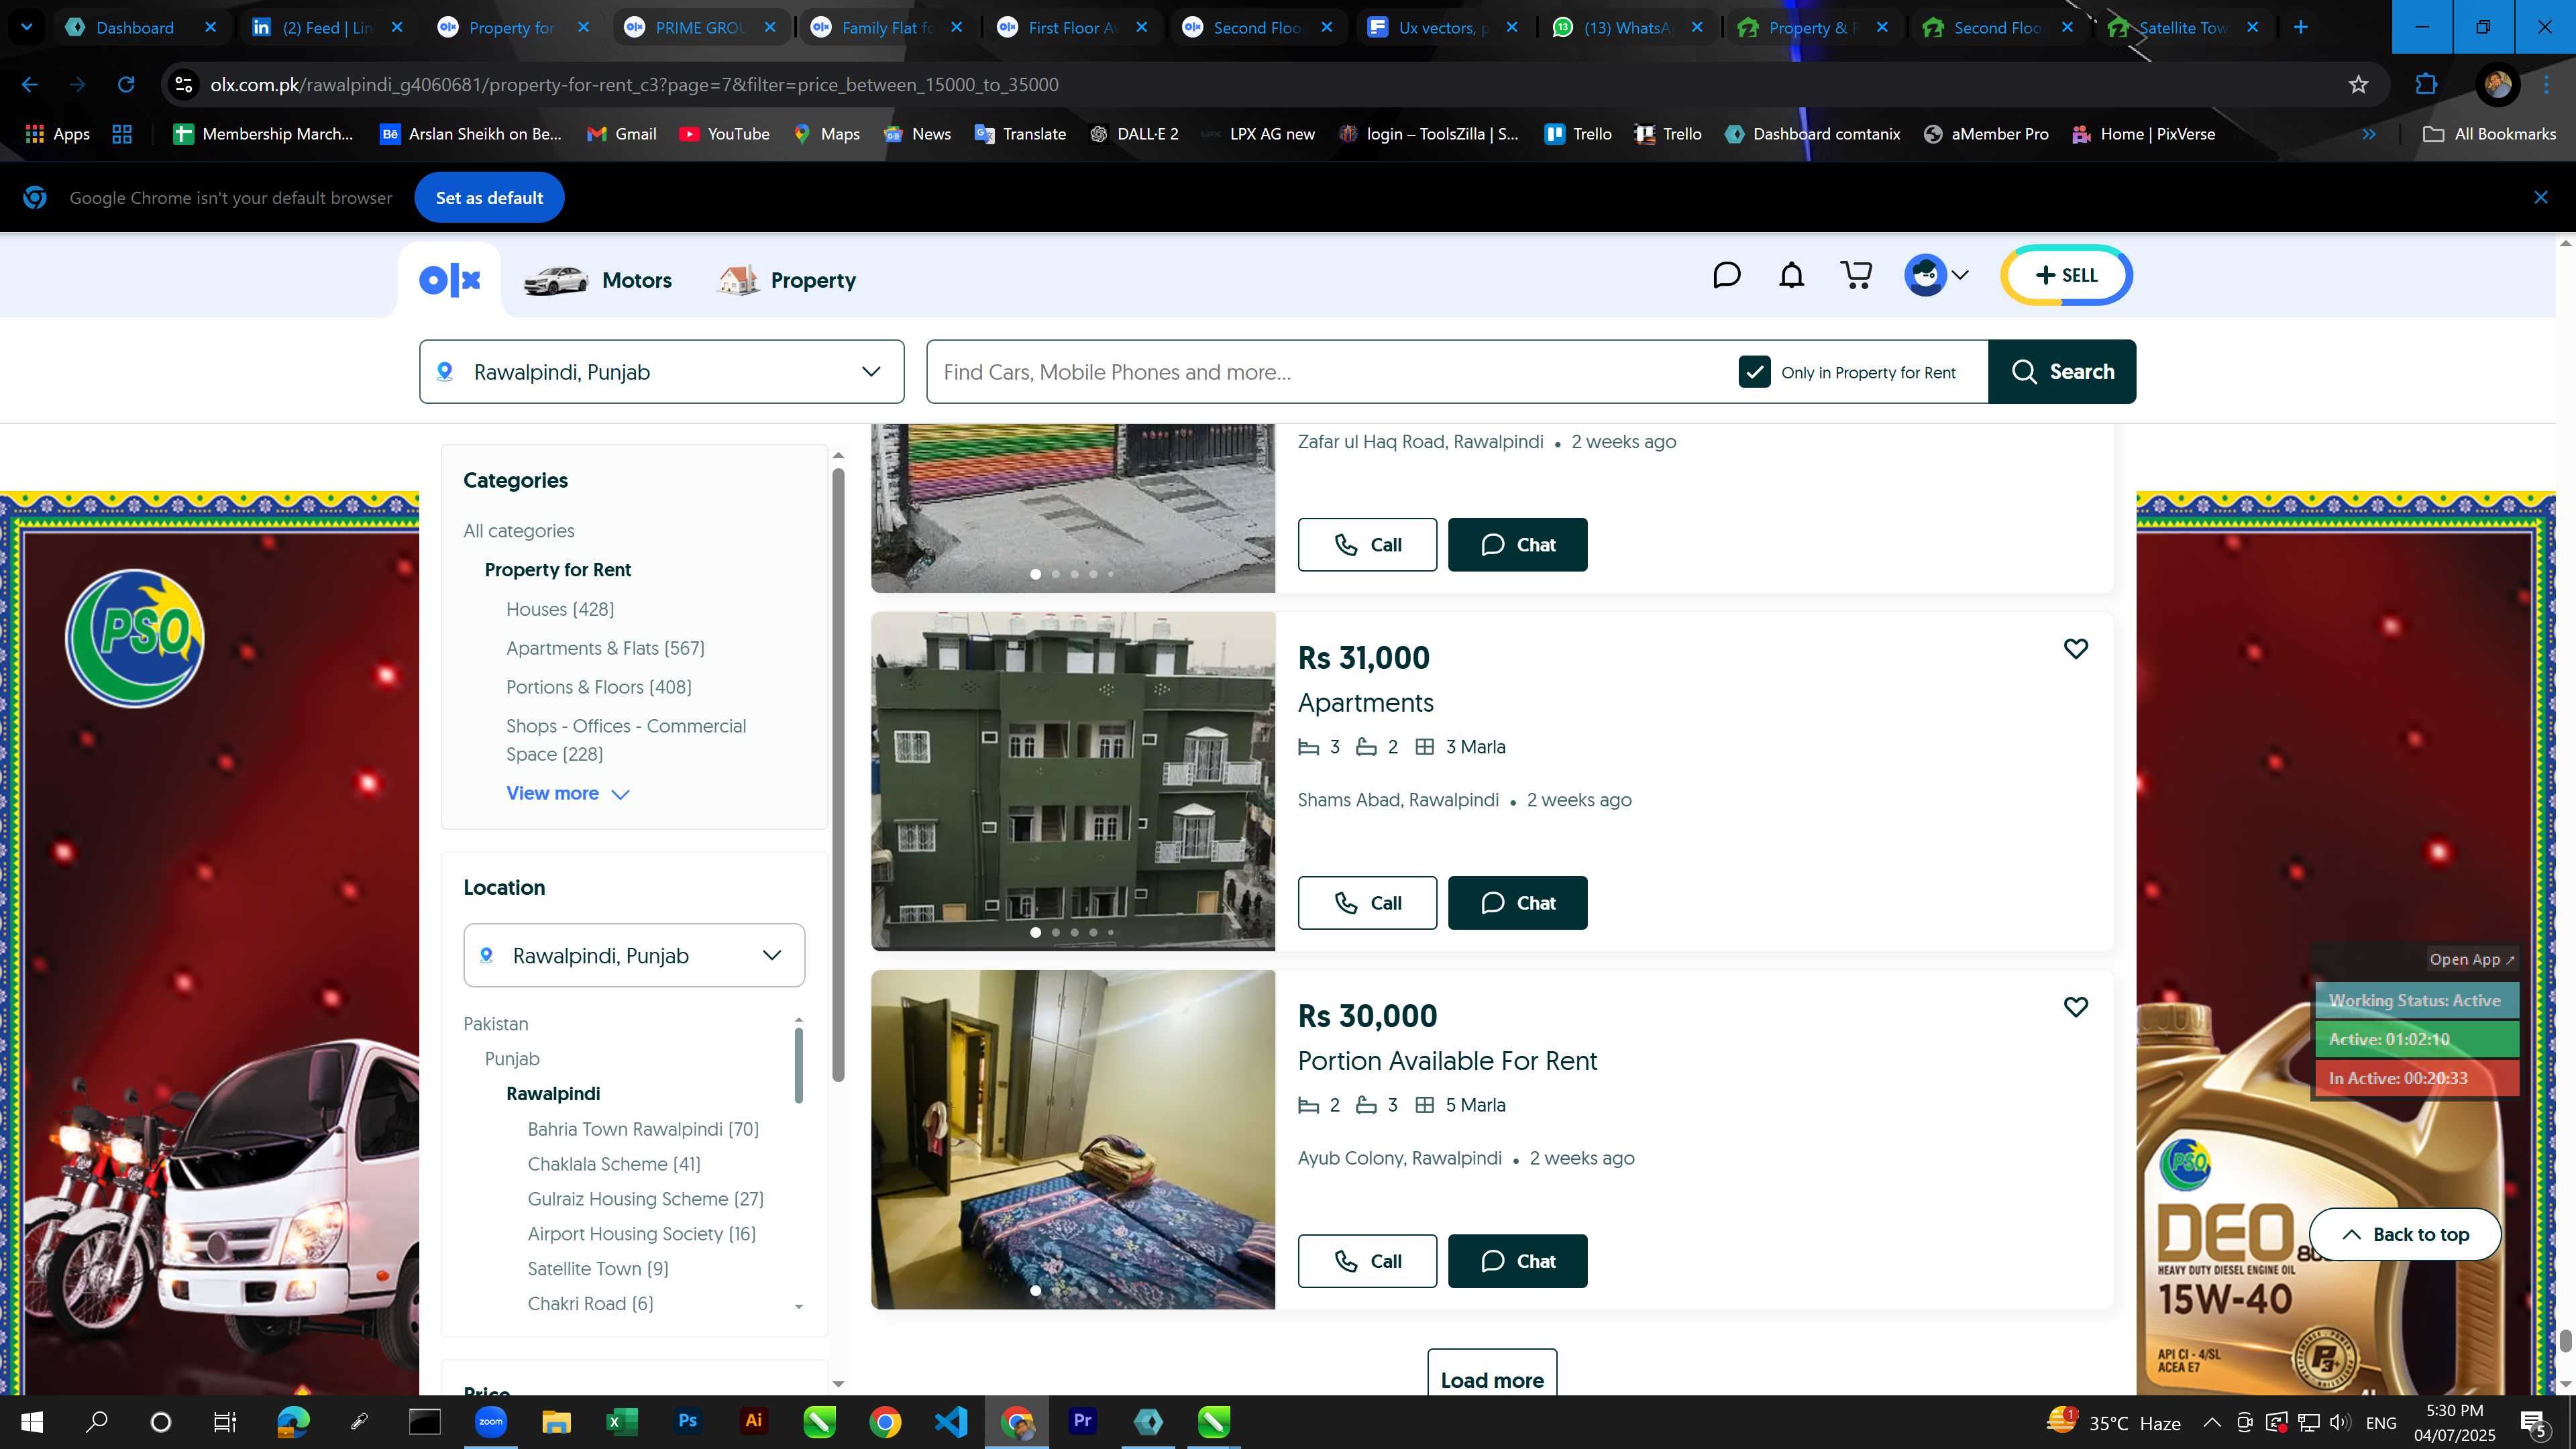
Task: Click the SELL button
Action: (2066, 275)
